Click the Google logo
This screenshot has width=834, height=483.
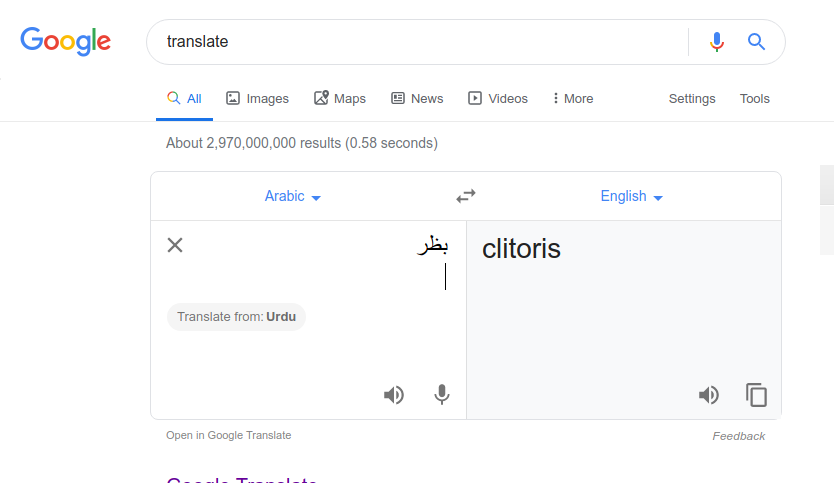pyautogui.click(x=66, y=41)
